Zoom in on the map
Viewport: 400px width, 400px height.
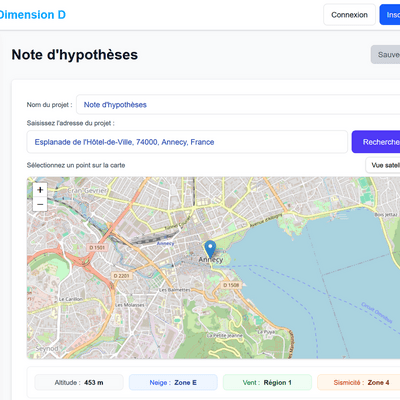[40, 190]
